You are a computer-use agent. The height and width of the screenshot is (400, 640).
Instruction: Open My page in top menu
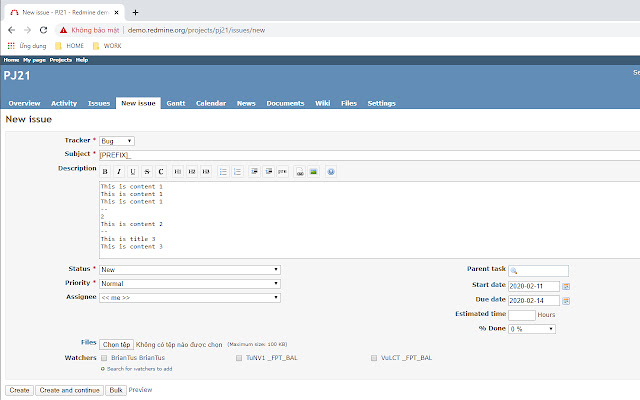click(34, 60)
